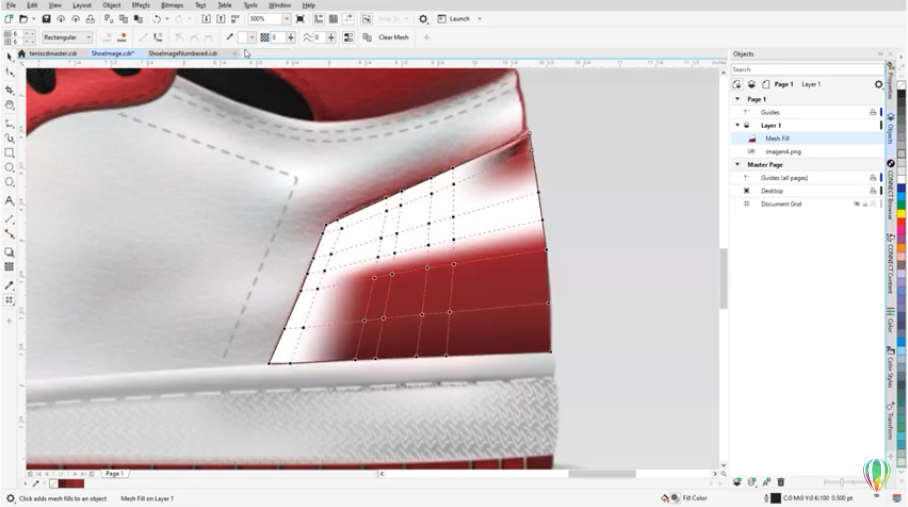
Task: Open the Bitmaps menu
Action: point(172,5)
